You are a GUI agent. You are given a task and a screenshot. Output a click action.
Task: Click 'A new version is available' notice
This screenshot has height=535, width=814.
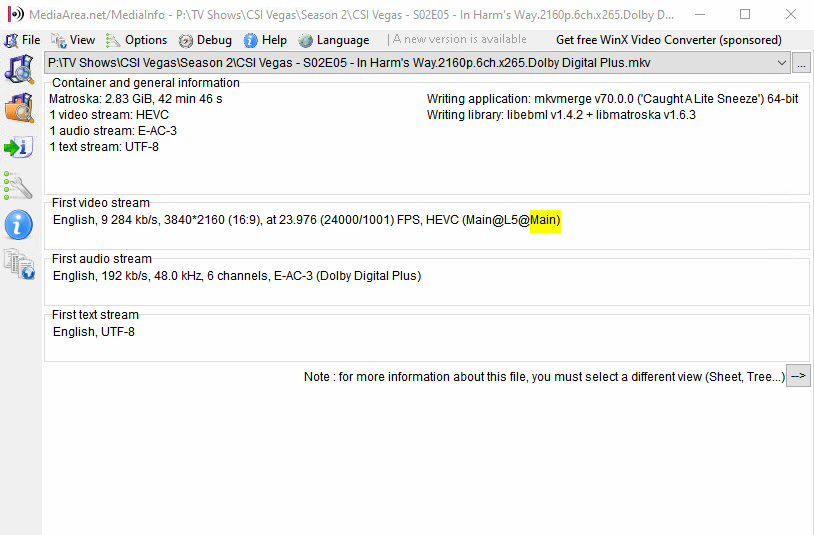pyautogui.click(x=459, y=39)
